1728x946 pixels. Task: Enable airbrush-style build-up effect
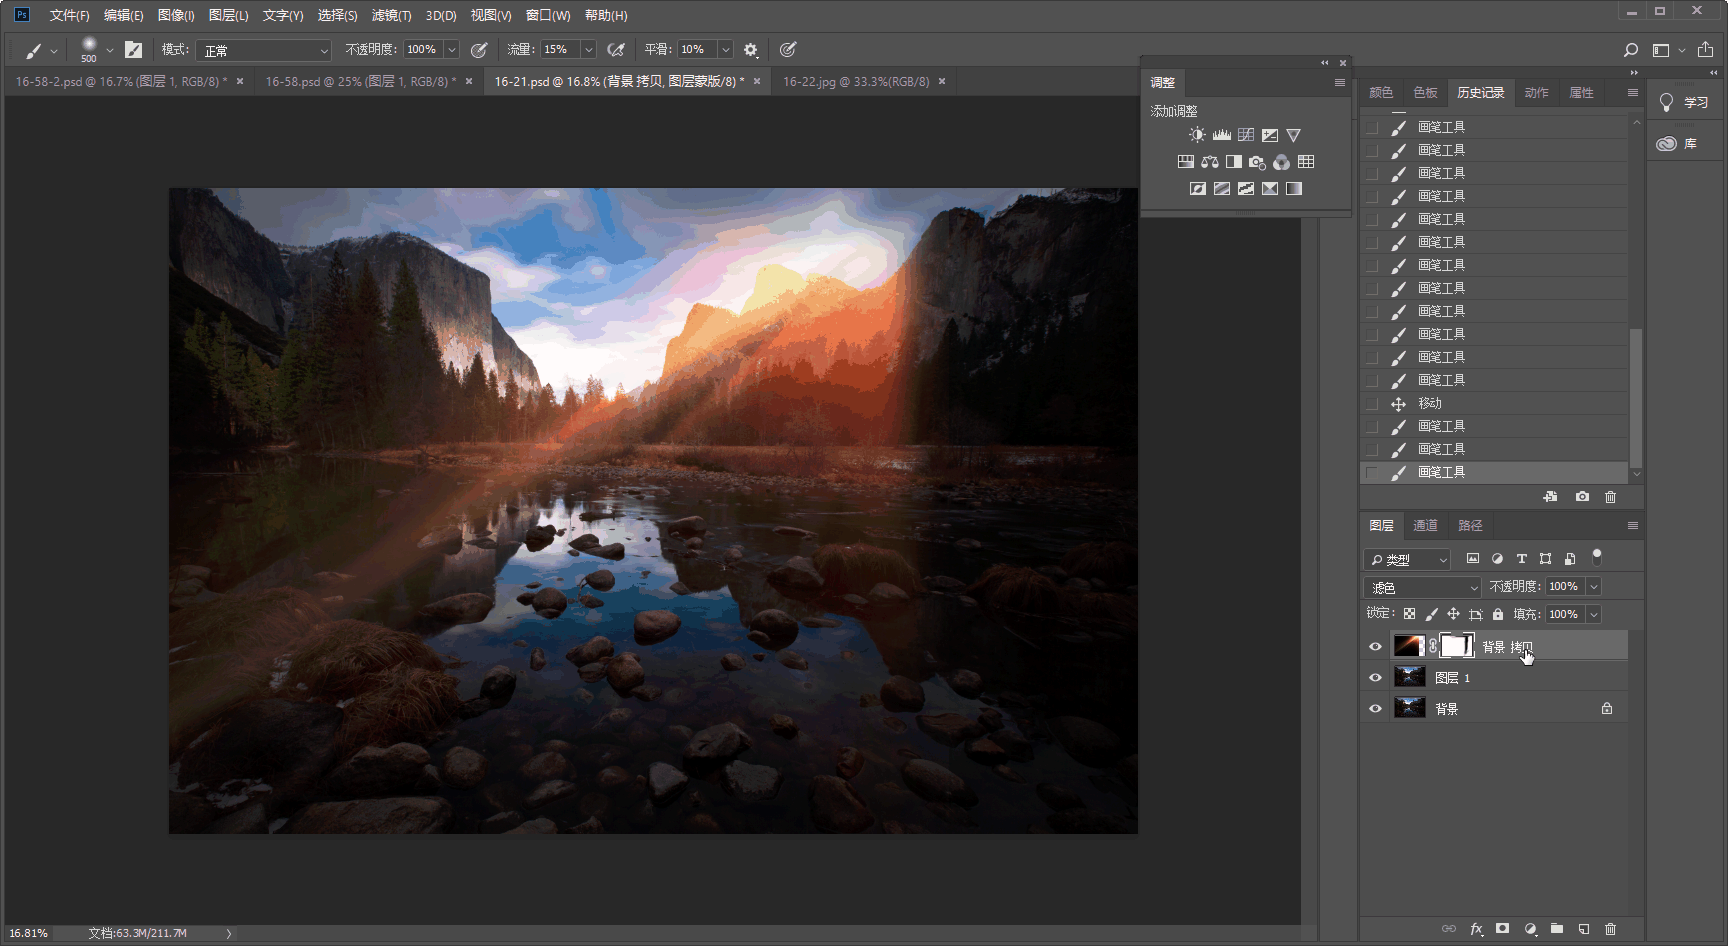click(616, 50)
